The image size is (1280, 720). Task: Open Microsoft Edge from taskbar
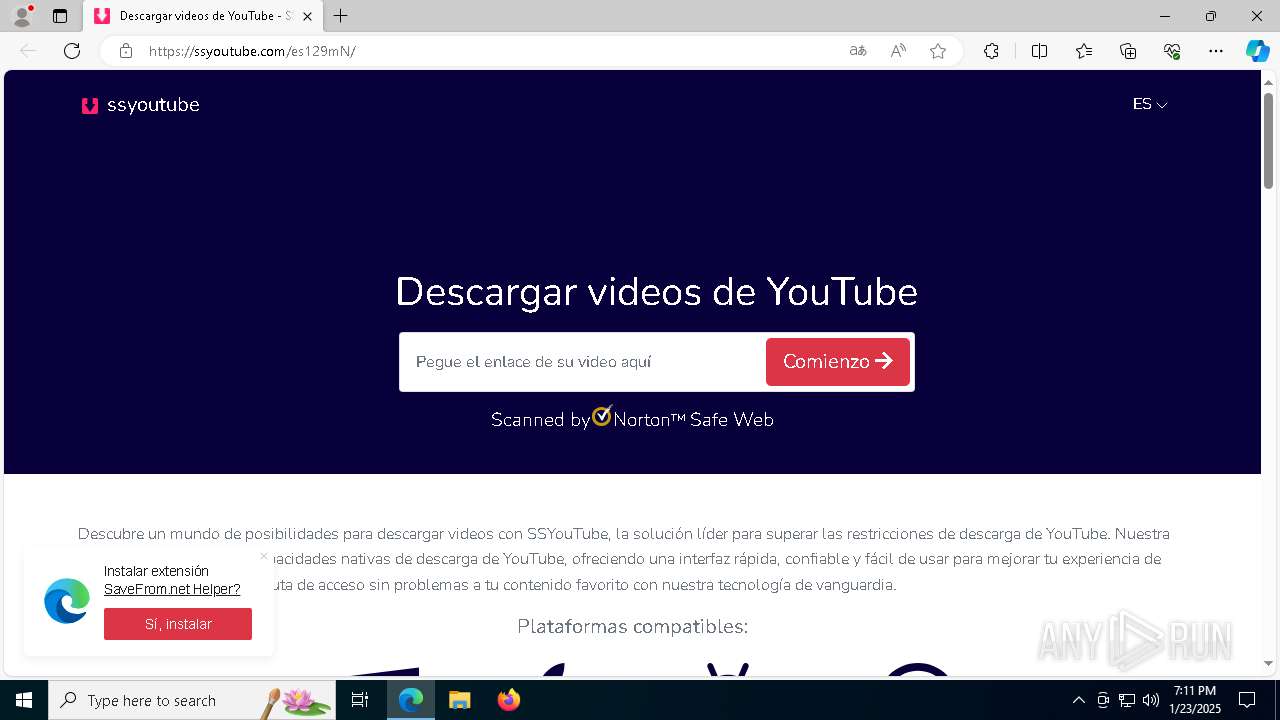tap(411, 700)
